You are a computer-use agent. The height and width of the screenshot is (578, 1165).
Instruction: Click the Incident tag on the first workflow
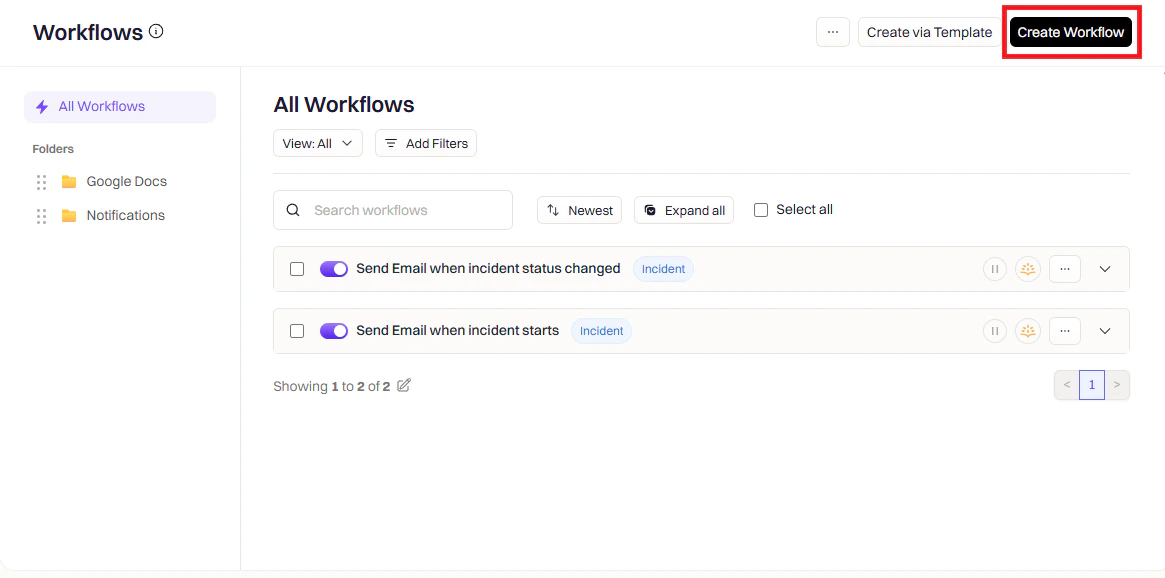(662, 268)
